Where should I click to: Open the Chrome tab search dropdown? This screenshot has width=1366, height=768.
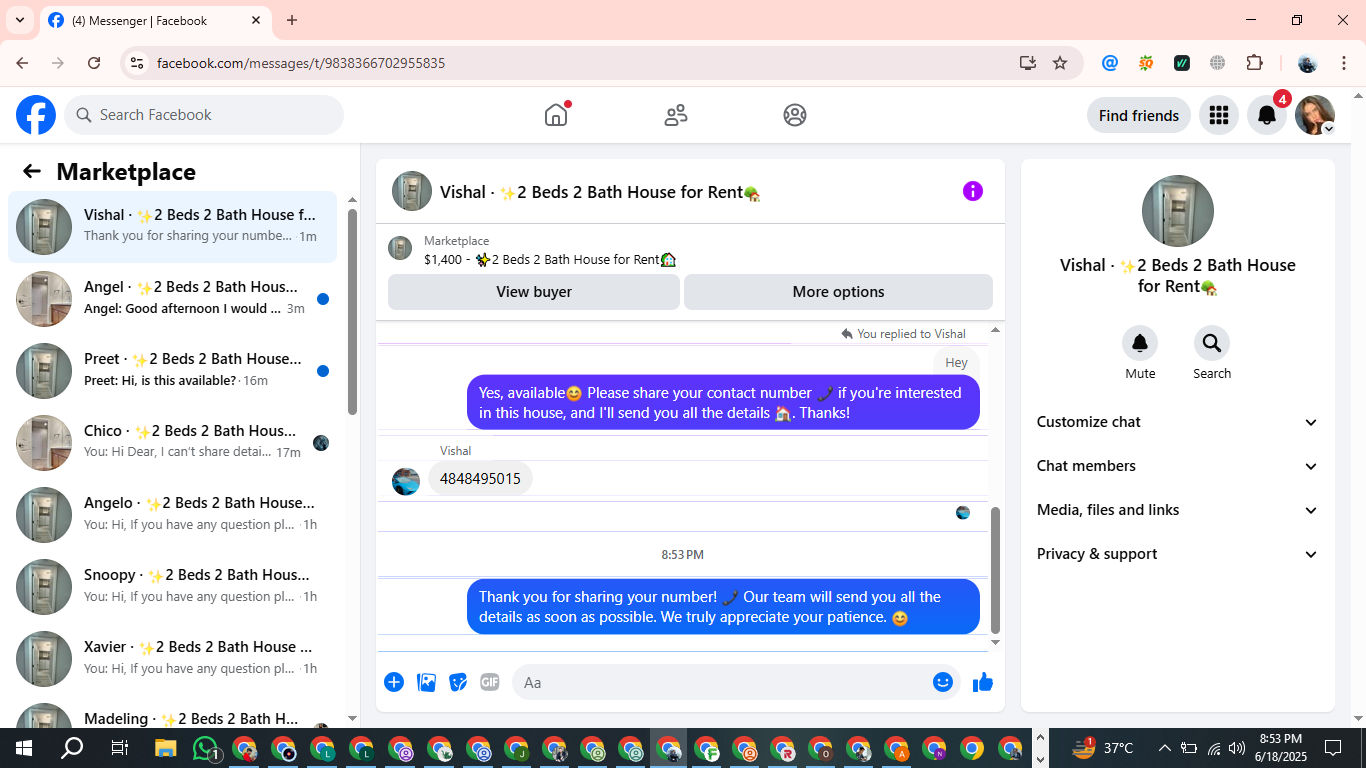point(19,20)
